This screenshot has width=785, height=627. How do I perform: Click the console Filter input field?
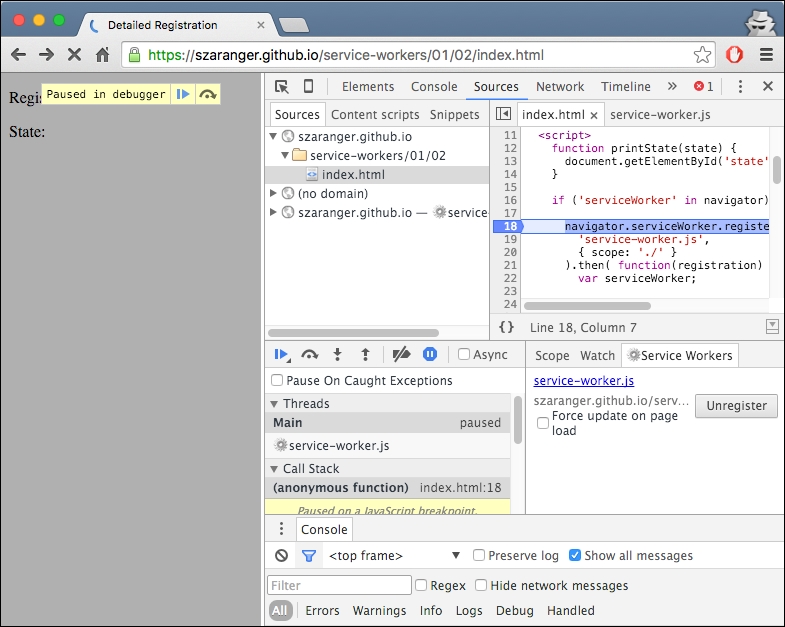click(339, 585)
